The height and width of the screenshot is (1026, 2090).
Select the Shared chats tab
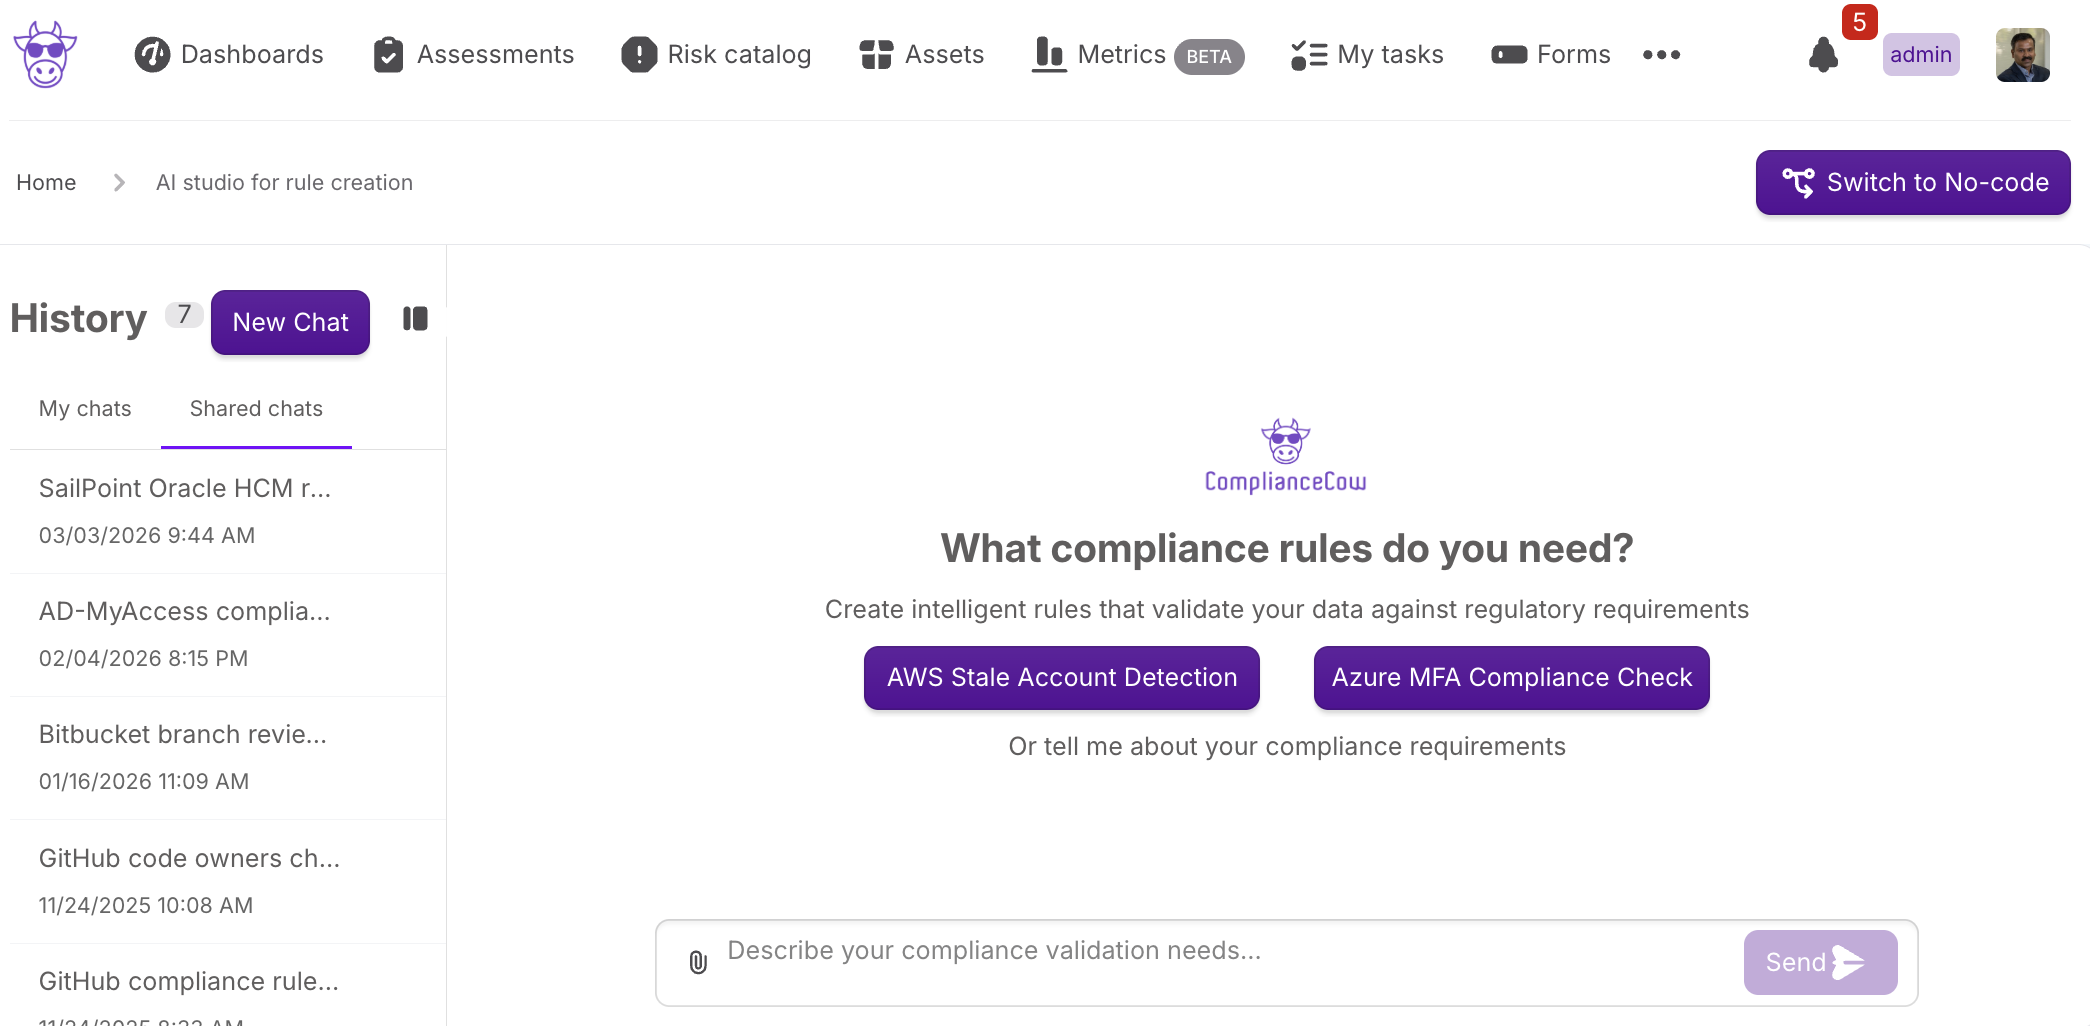pos(256,409)
